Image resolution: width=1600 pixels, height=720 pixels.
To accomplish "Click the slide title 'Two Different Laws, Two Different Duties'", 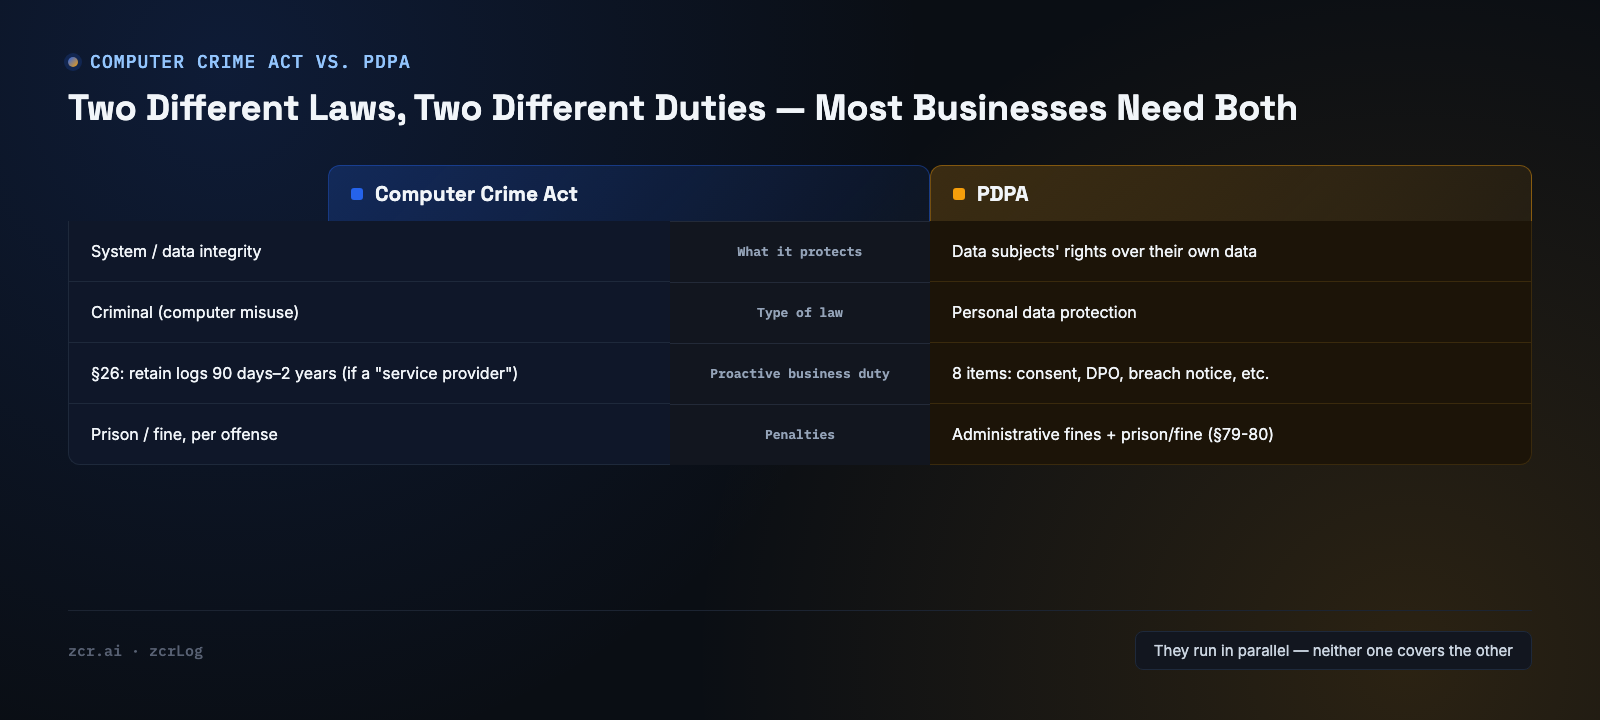I will coord(683,108).
